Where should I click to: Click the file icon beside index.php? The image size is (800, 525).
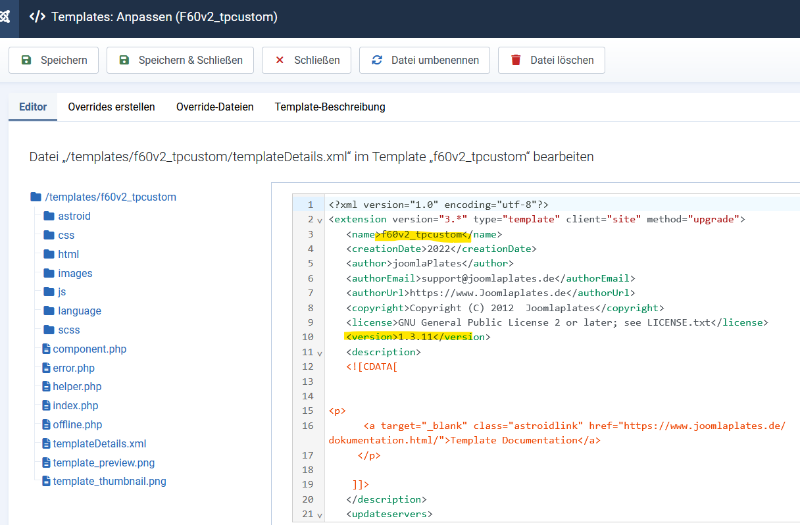coord(46,405)
